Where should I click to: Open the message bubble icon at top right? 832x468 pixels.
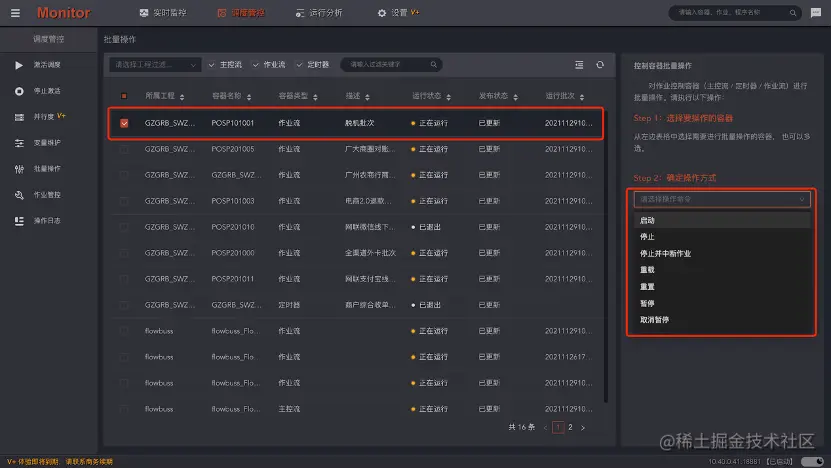point(816,13)
